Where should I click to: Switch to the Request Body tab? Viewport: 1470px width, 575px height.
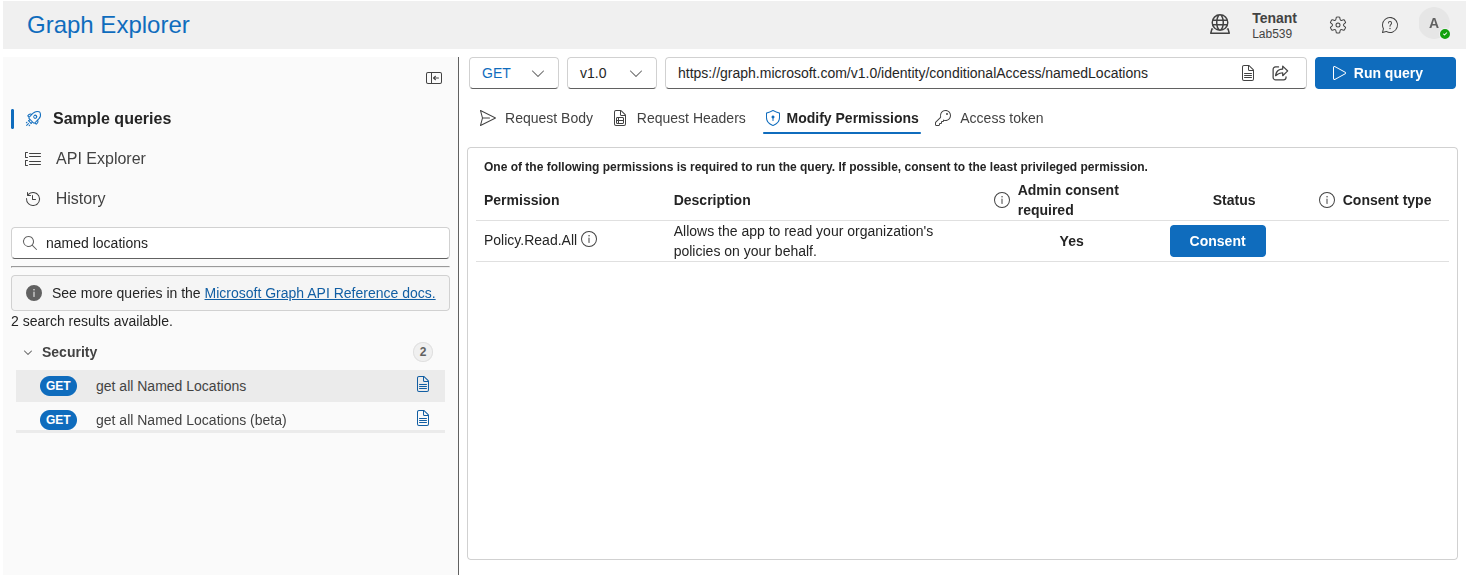(536, 118)
